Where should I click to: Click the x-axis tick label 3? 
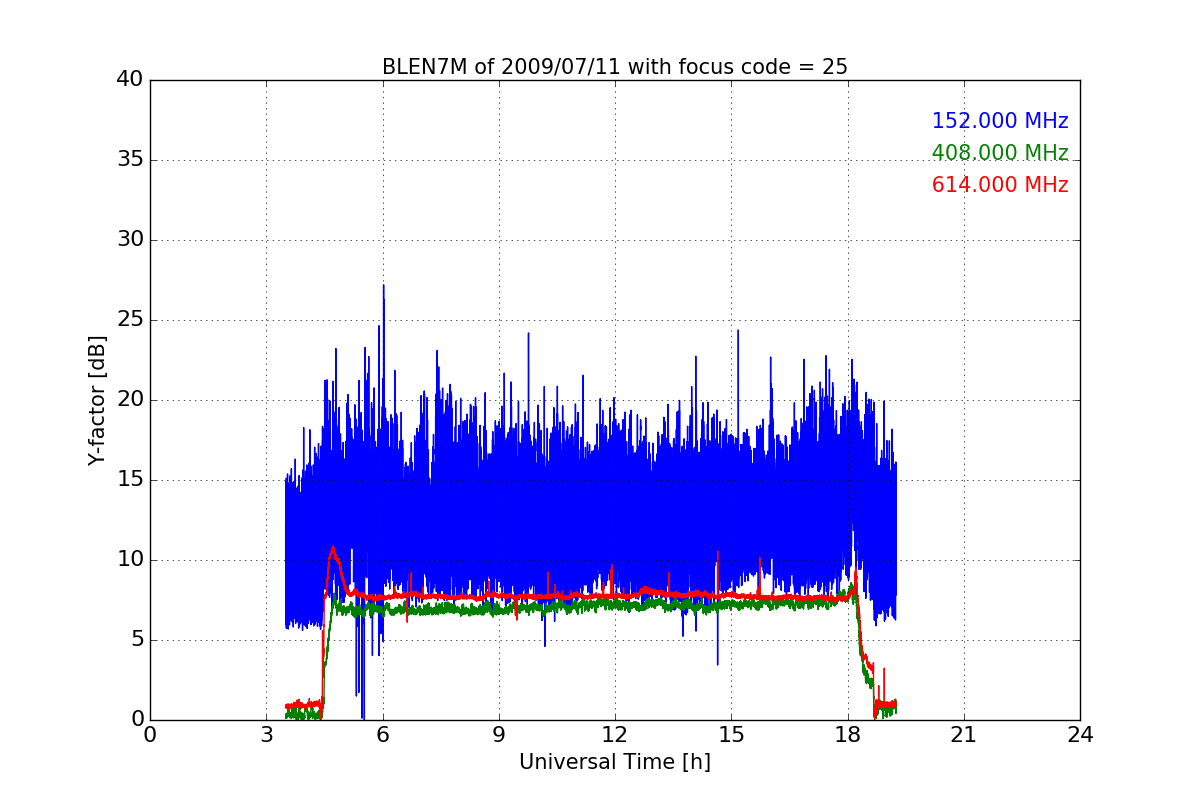pyautogui.click(x=266, y=734)
